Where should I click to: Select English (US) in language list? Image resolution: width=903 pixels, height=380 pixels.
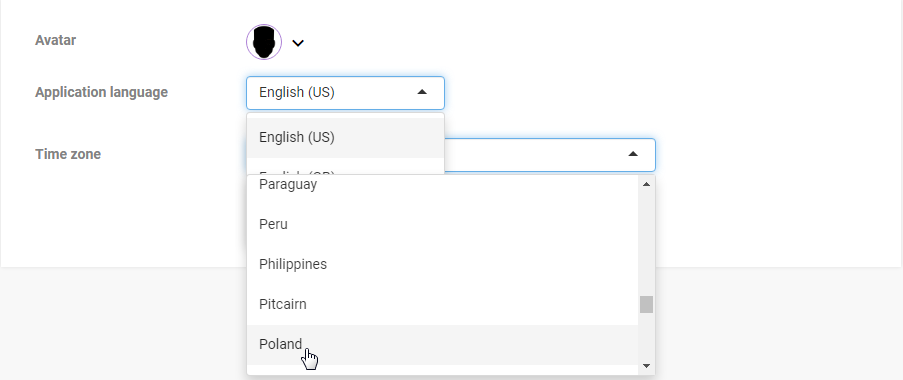coord(346,138)
